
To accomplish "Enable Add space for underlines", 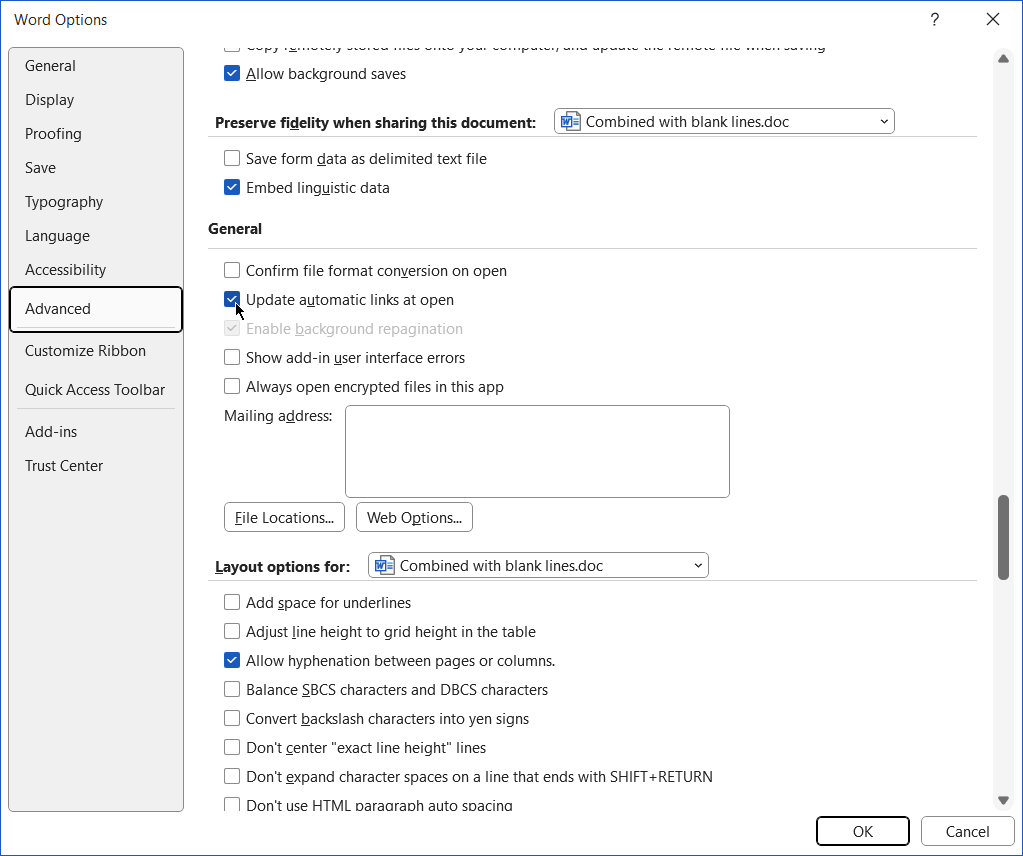I will click(231, 602).
